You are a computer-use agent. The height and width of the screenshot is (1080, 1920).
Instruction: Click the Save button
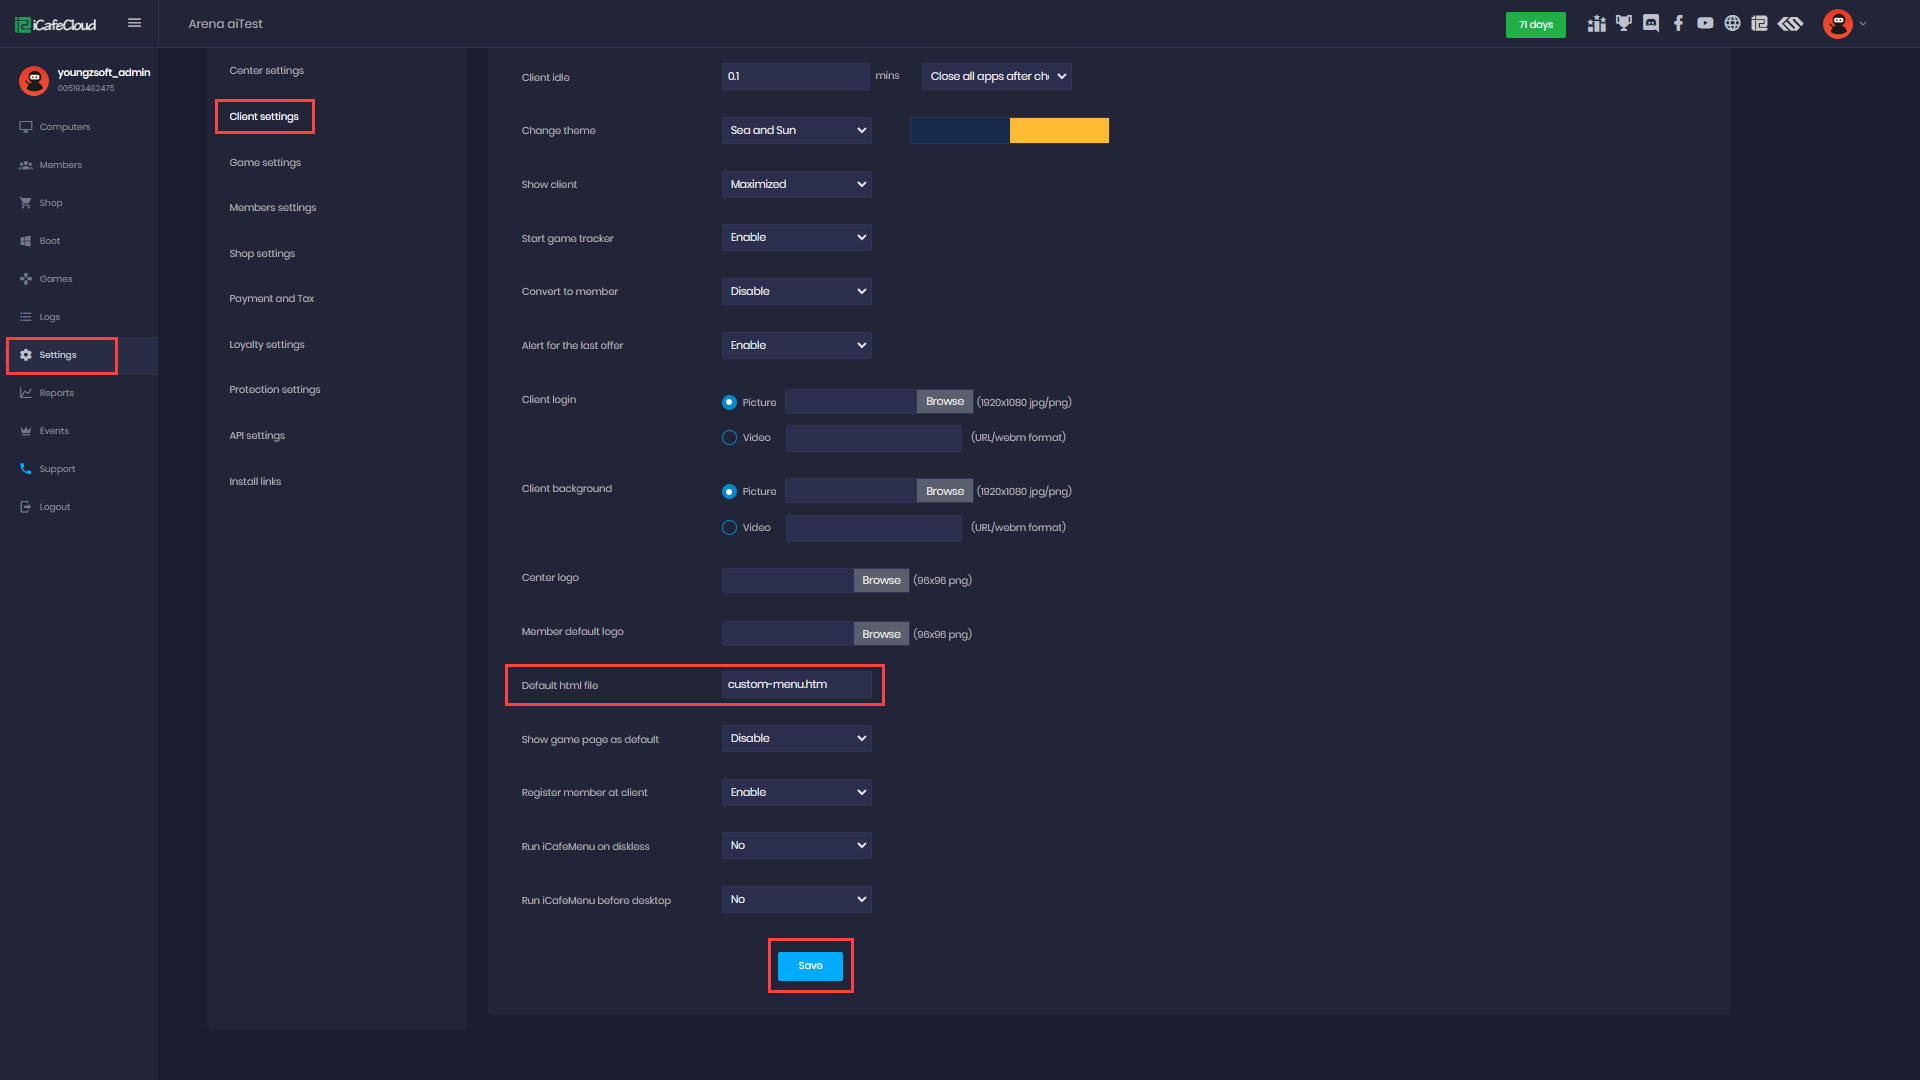(810, 966)
